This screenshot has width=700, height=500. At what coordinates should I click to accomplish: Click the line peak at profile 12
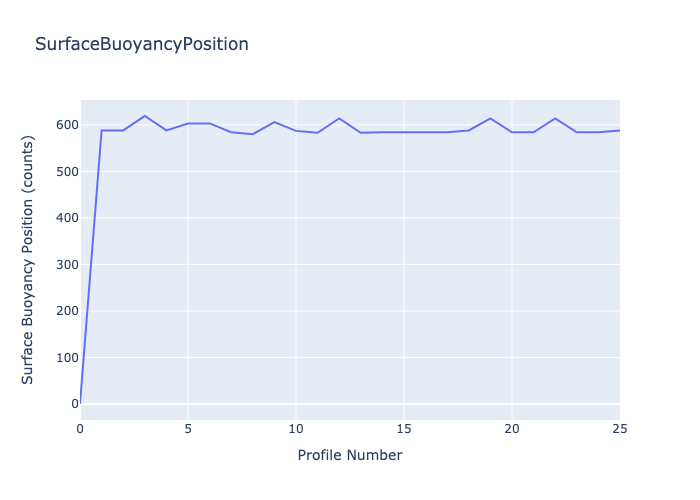click(339, 118)
